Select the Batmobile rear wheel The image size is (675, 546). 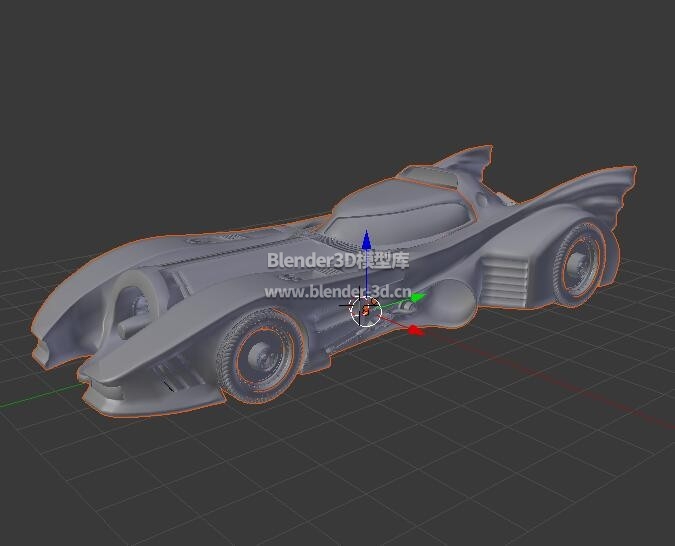(x=579, y=264)
